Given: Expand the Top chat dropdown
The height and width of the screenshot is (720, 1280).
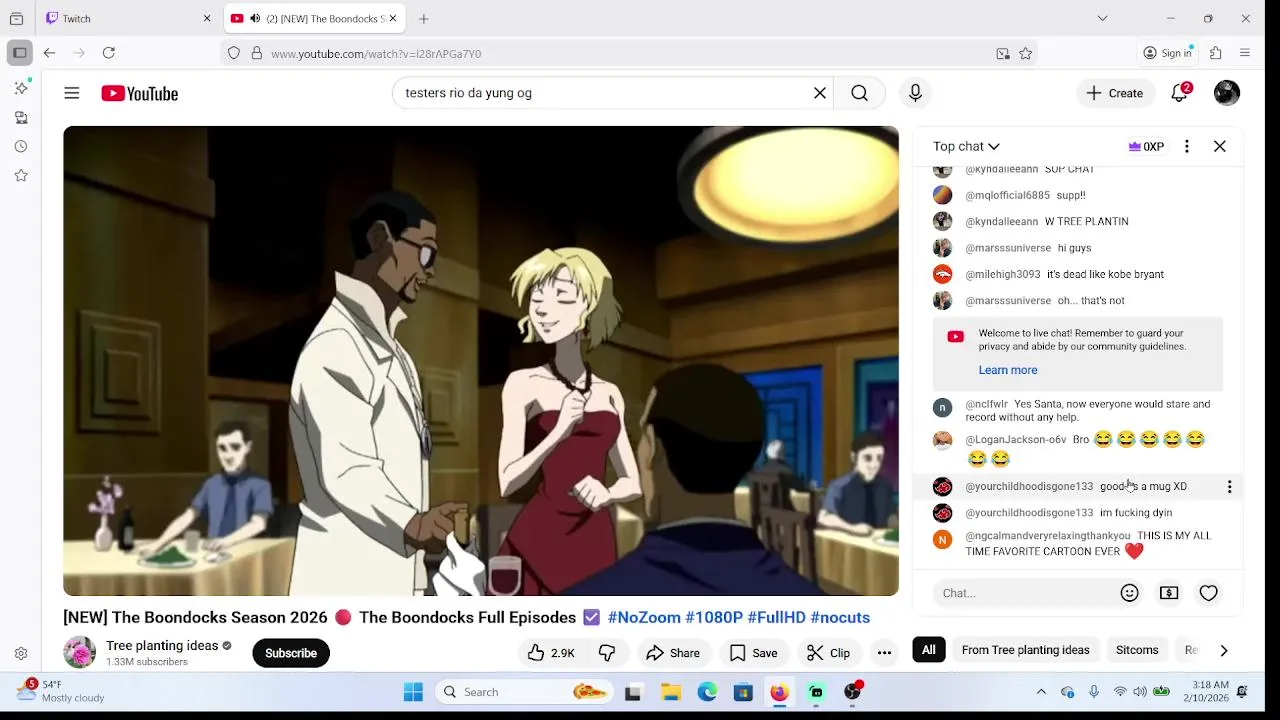Looking at the screenshot, I should tap(966, 146).
